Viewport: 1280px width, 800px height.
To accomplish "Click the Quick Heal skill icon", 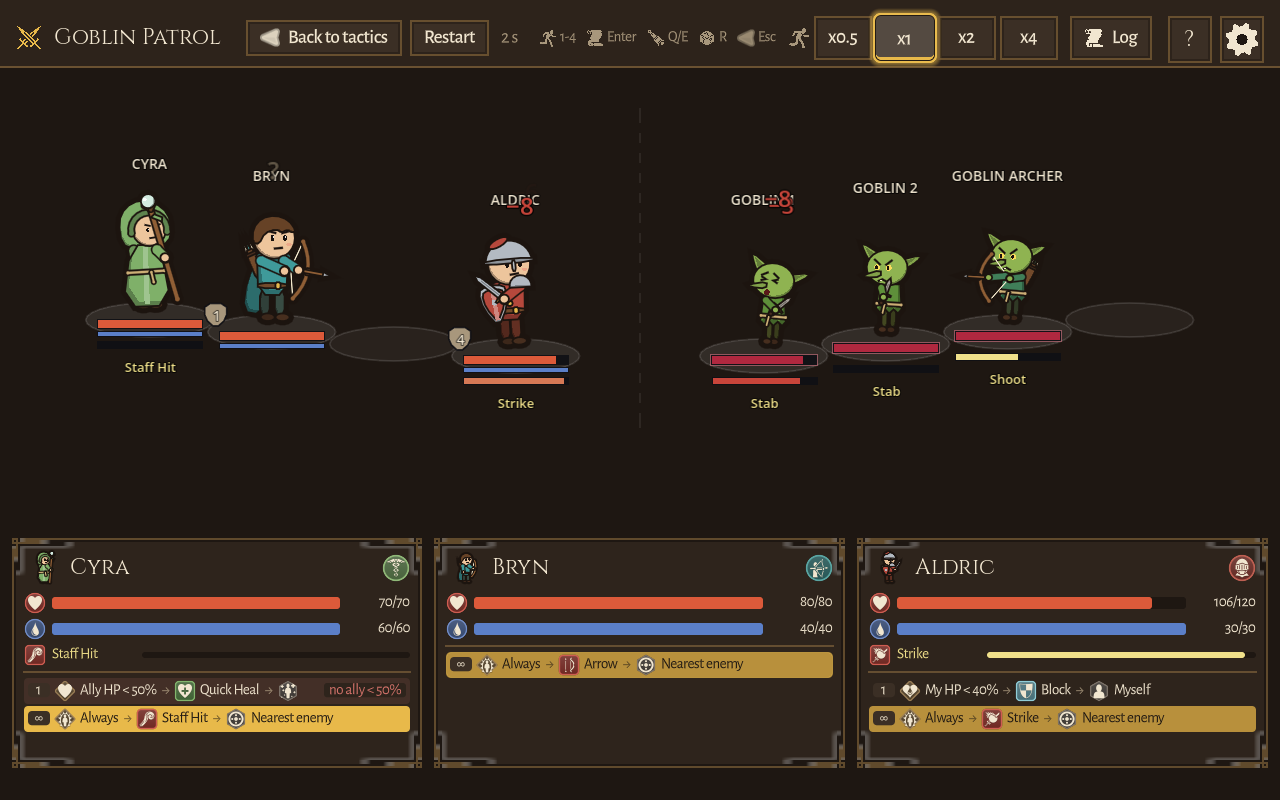I will pyautogui.click(x=185, y=690).
